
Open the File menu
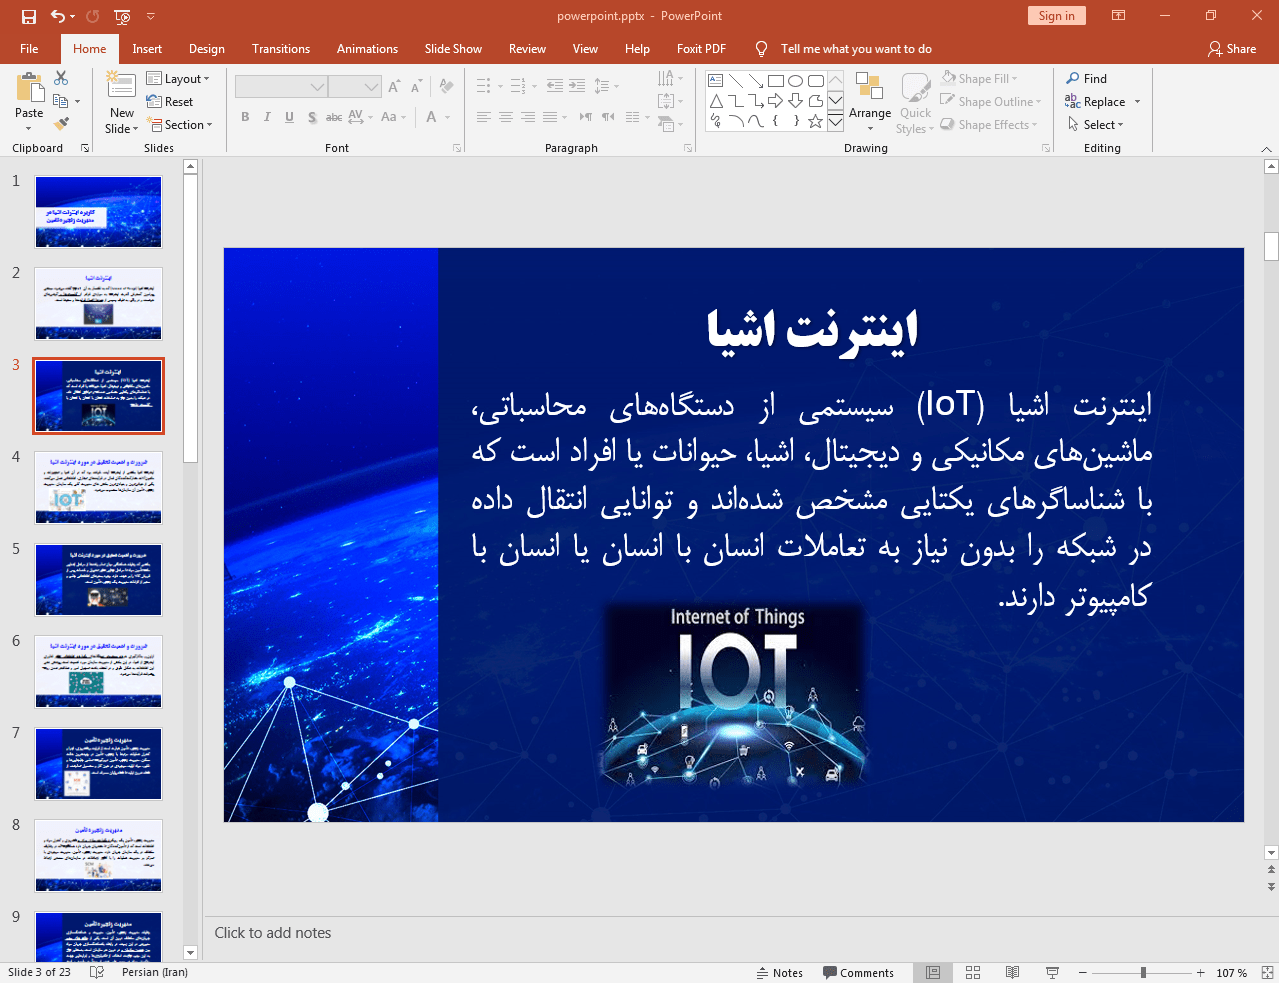pos(29,49)
